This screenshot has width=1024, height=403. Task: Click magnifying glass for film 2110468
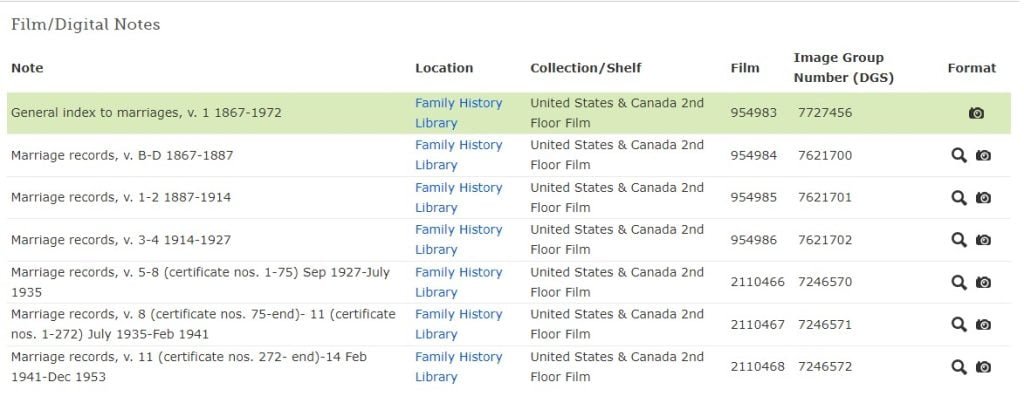958,366
